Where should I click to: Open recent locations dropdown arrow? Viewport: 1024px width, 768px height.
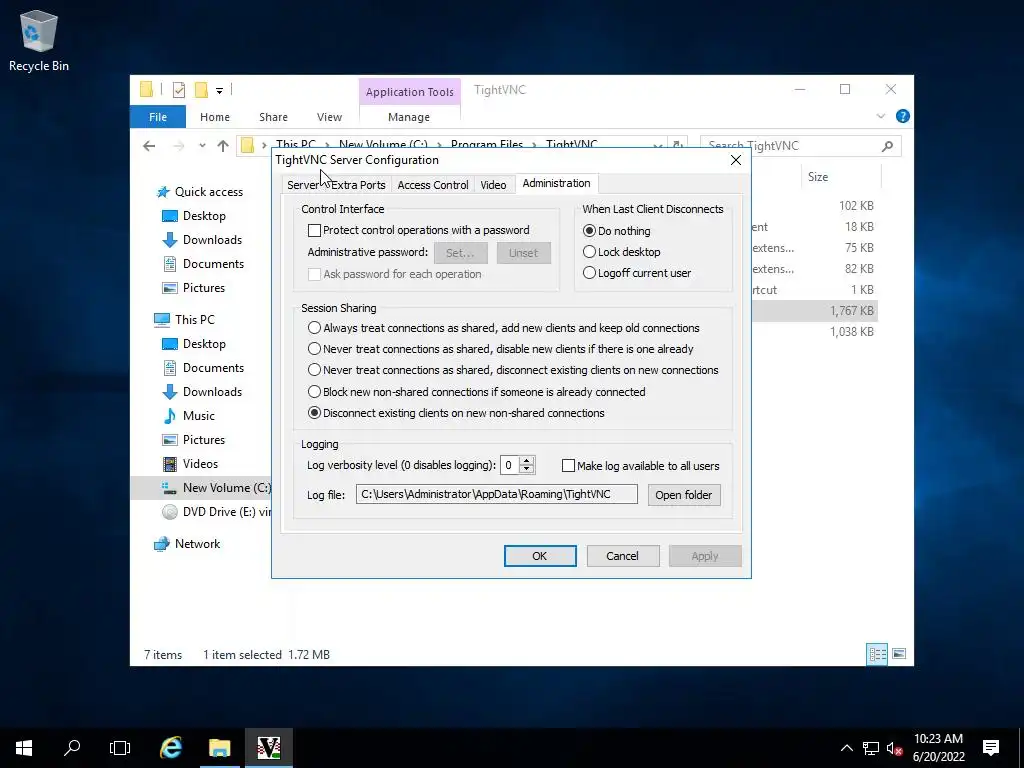202,146
